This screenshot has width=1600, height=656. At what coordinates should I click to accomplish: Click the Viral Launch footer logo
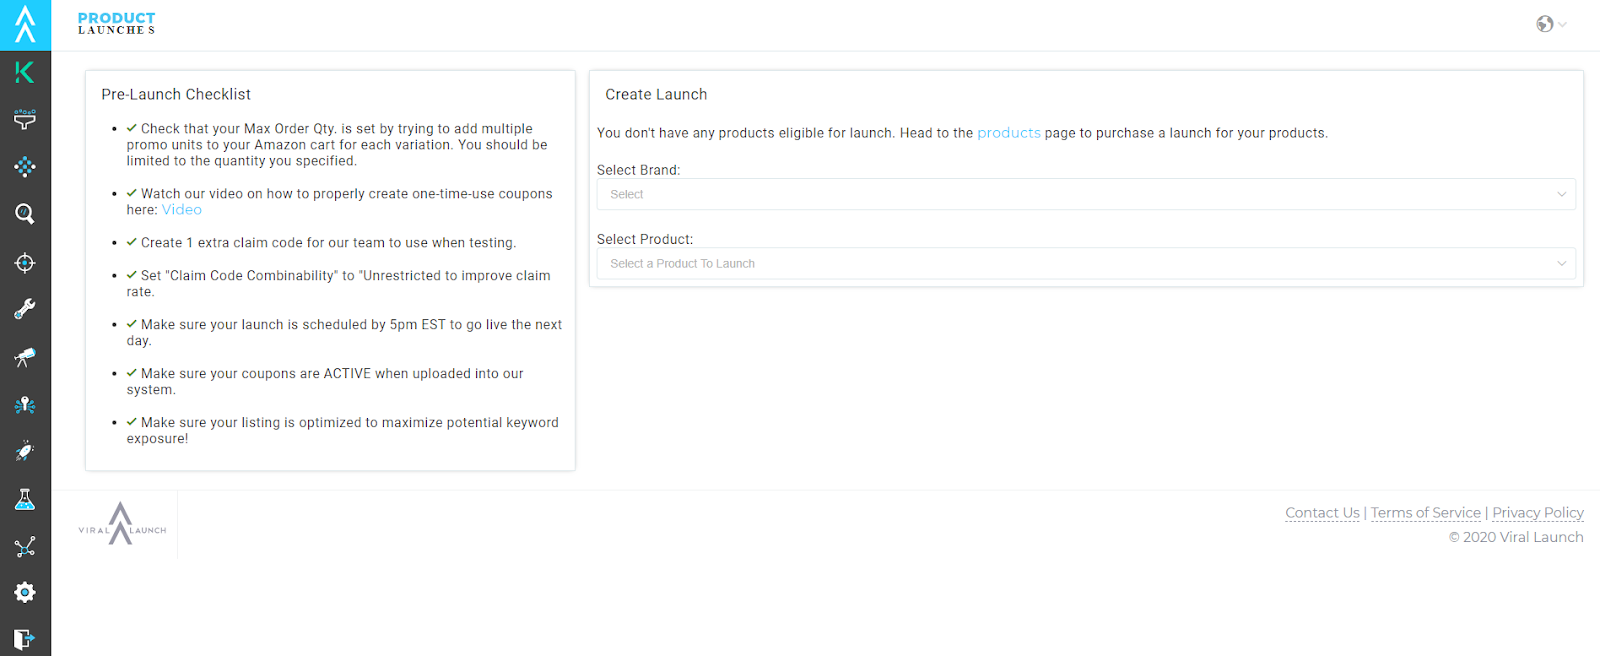(122, 524)
